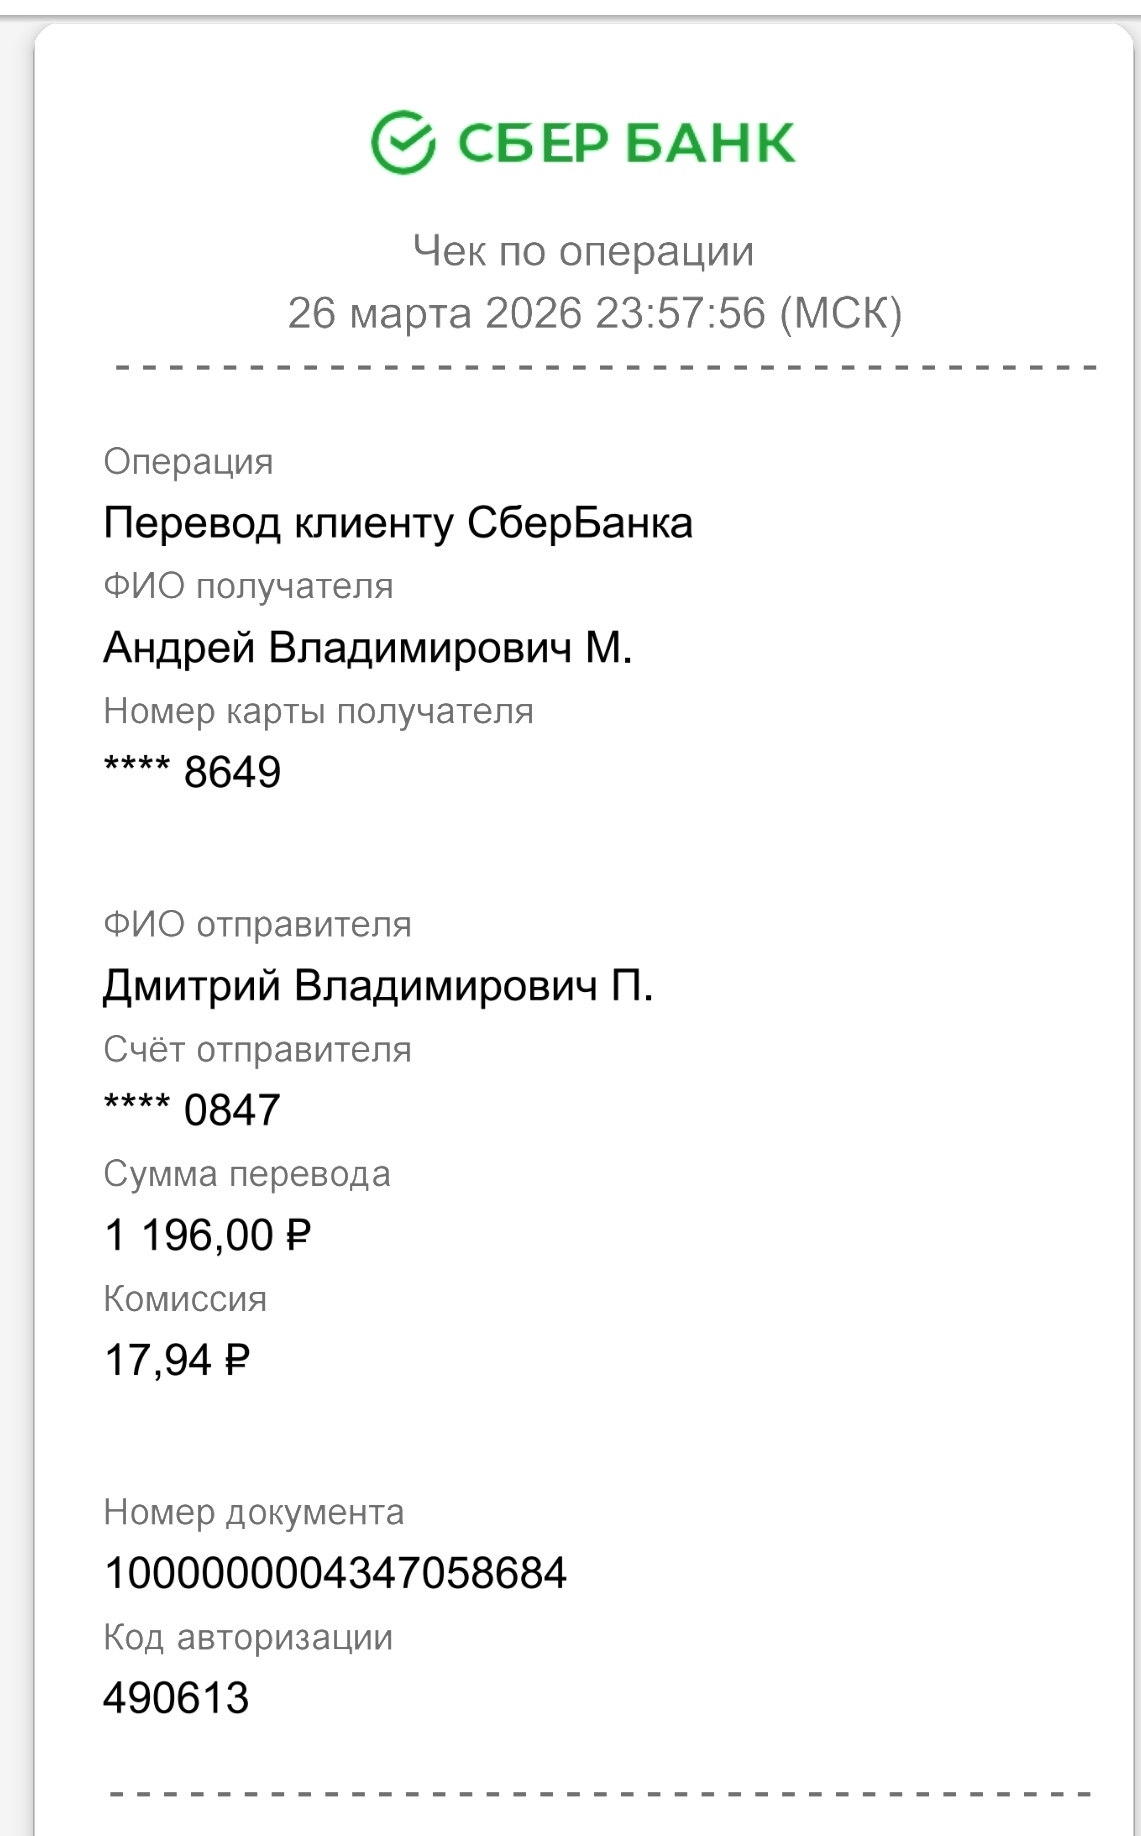The image size is (1141, 1836).
Task: Click the 'Номер документа' label
Action: tap(254, 1512)
